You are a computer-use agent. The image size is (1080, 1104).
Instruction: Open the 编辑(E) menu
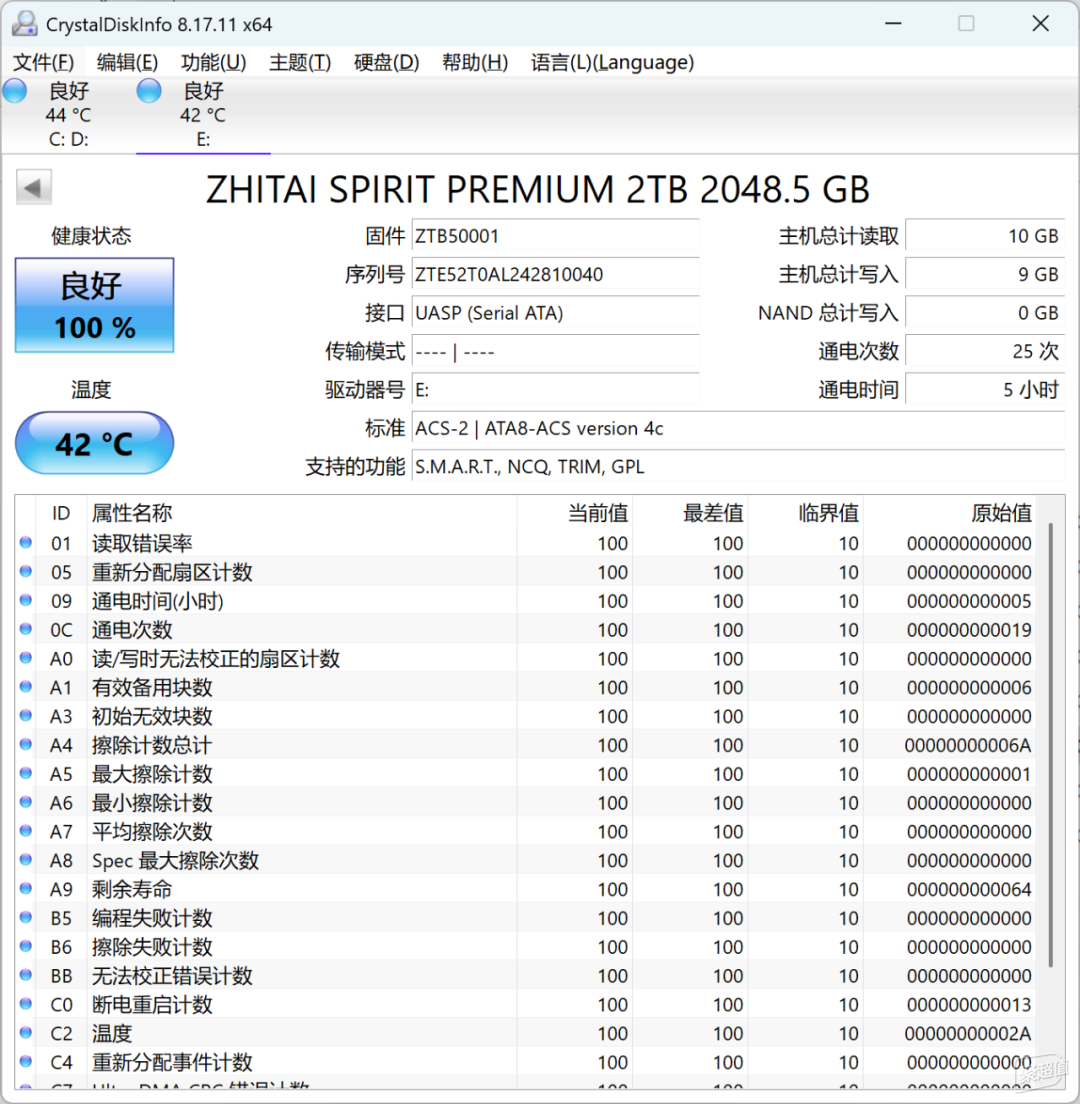click(127, 63)
